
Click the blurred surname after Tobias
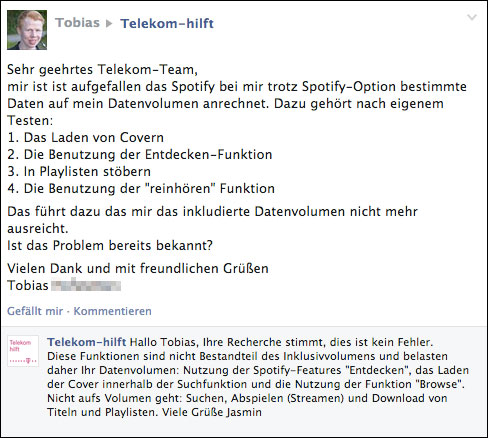coord(86,285)
